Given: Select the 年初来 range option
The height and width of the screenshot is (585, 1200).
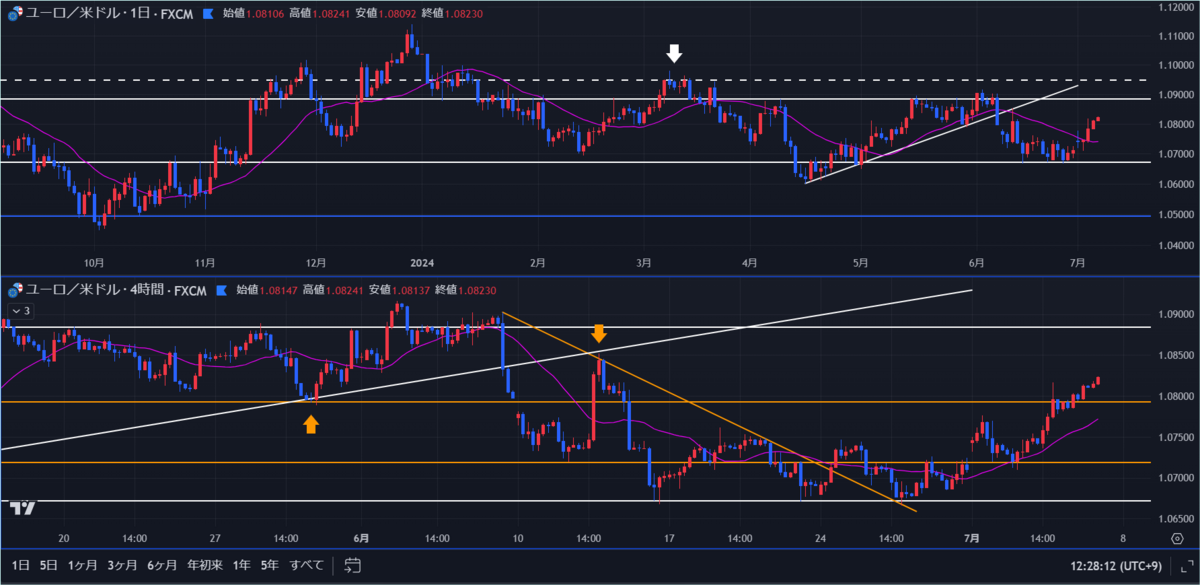Looking at the screenshot, I should [204, 566].
